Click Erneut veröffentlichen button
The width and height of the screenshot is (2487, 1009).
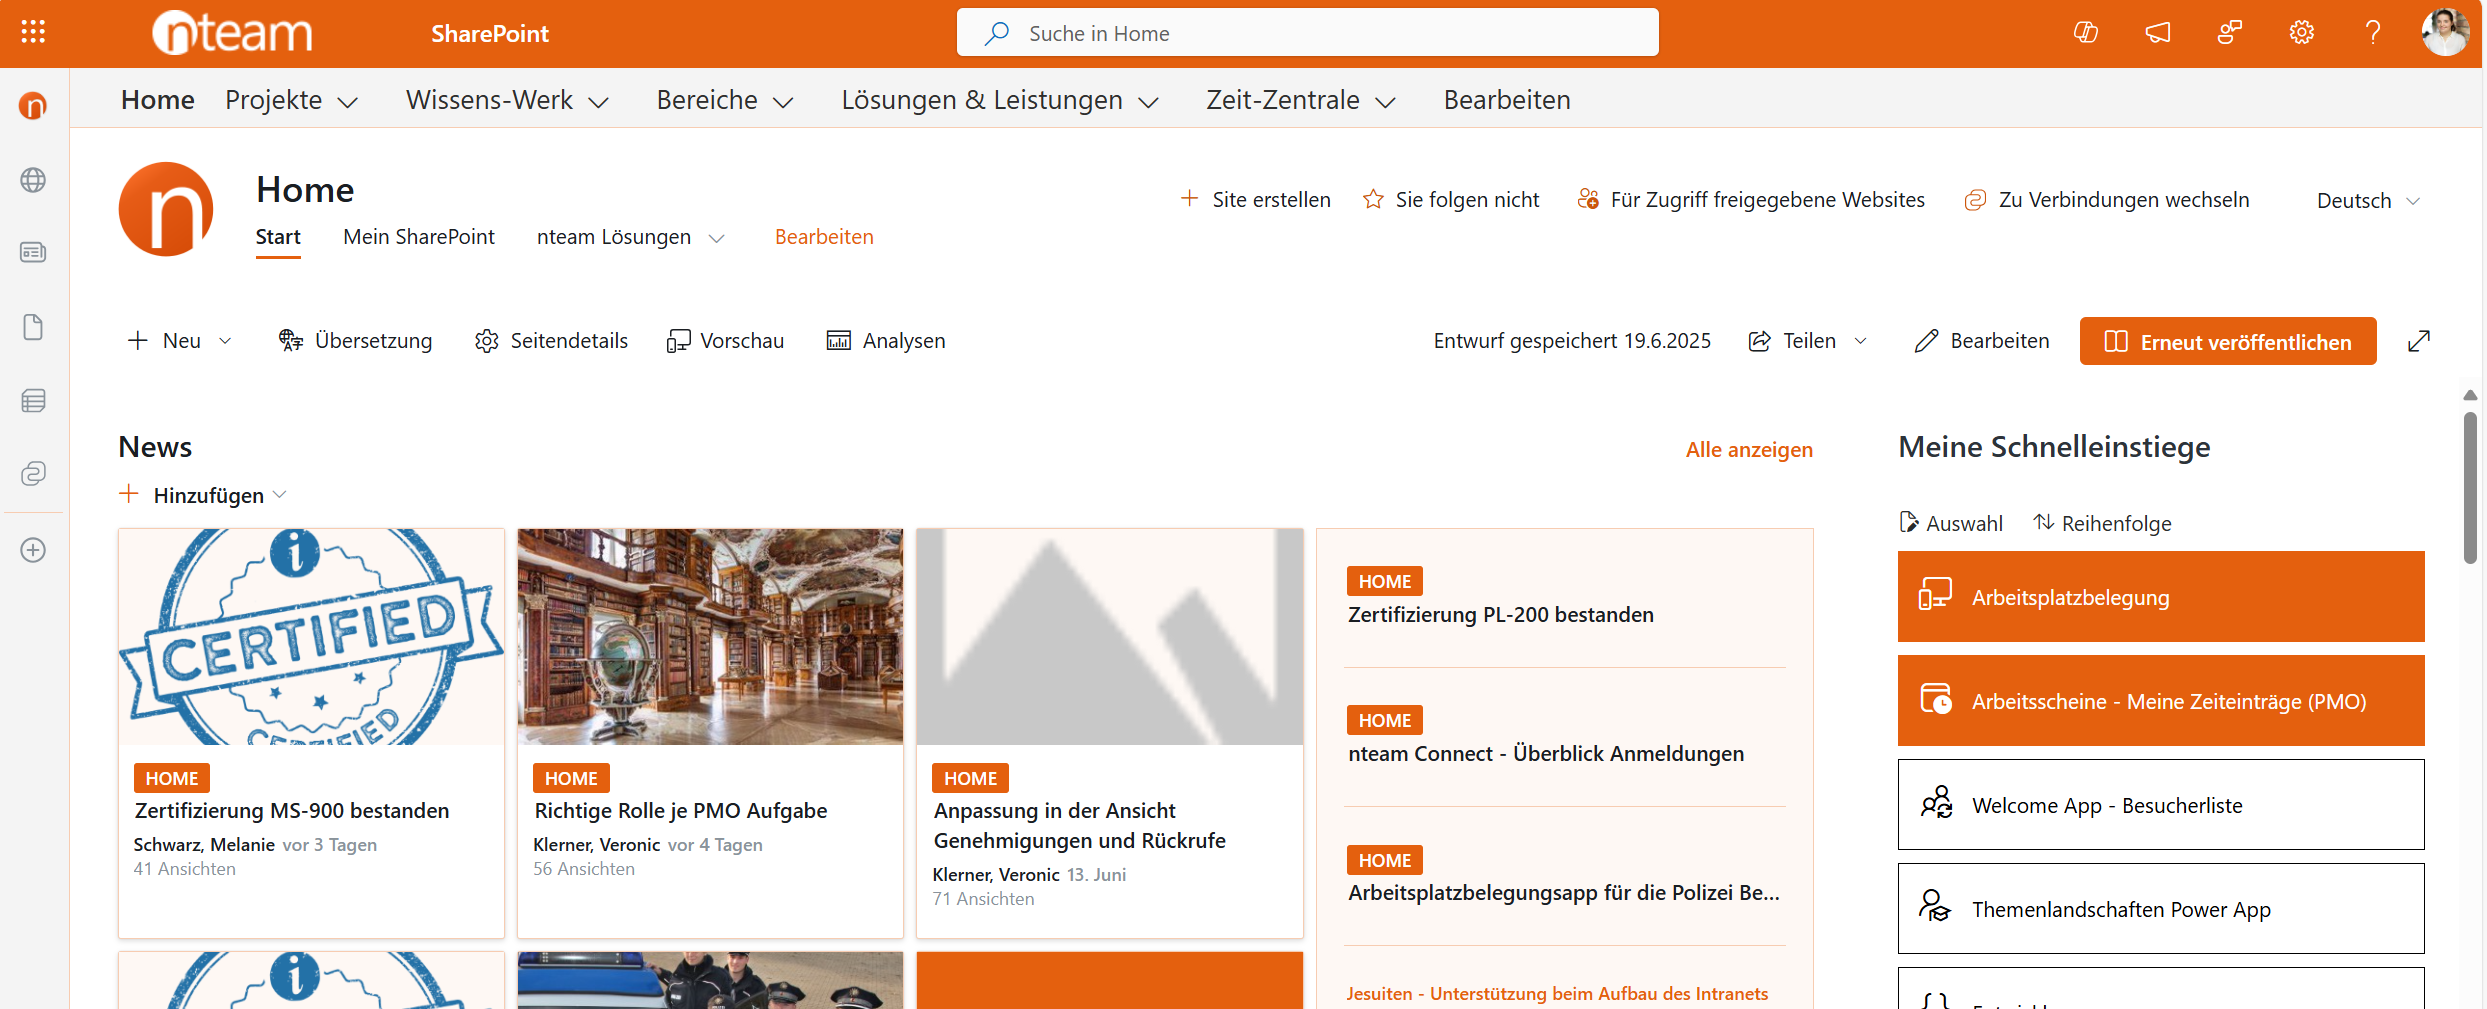tap(2228, 341)
